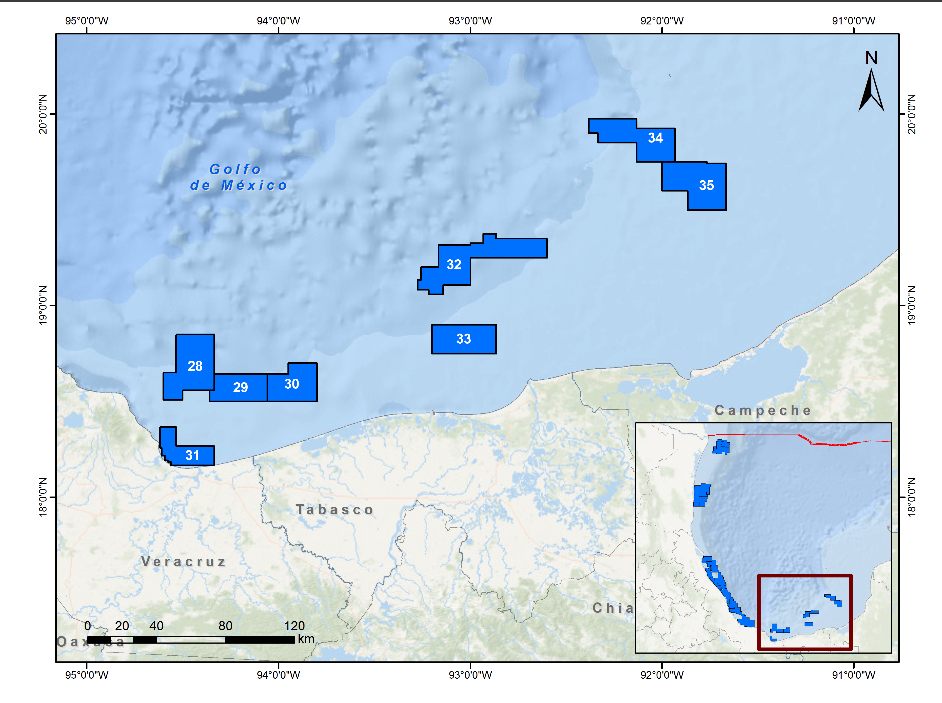The image size is (942, 703).
Task: Click the scale bar
Action: tap(190, 639)
